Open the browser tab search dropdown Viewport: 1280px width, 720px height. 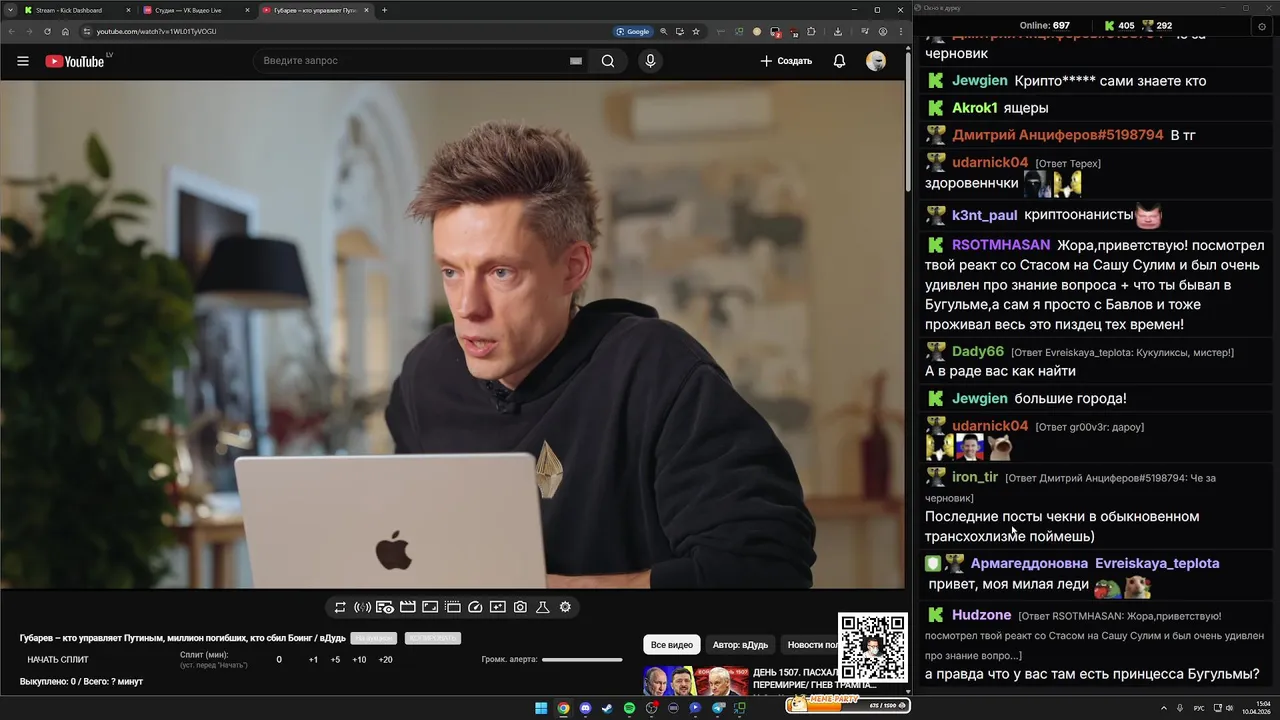pyautogui.click(x=8, y=10)
